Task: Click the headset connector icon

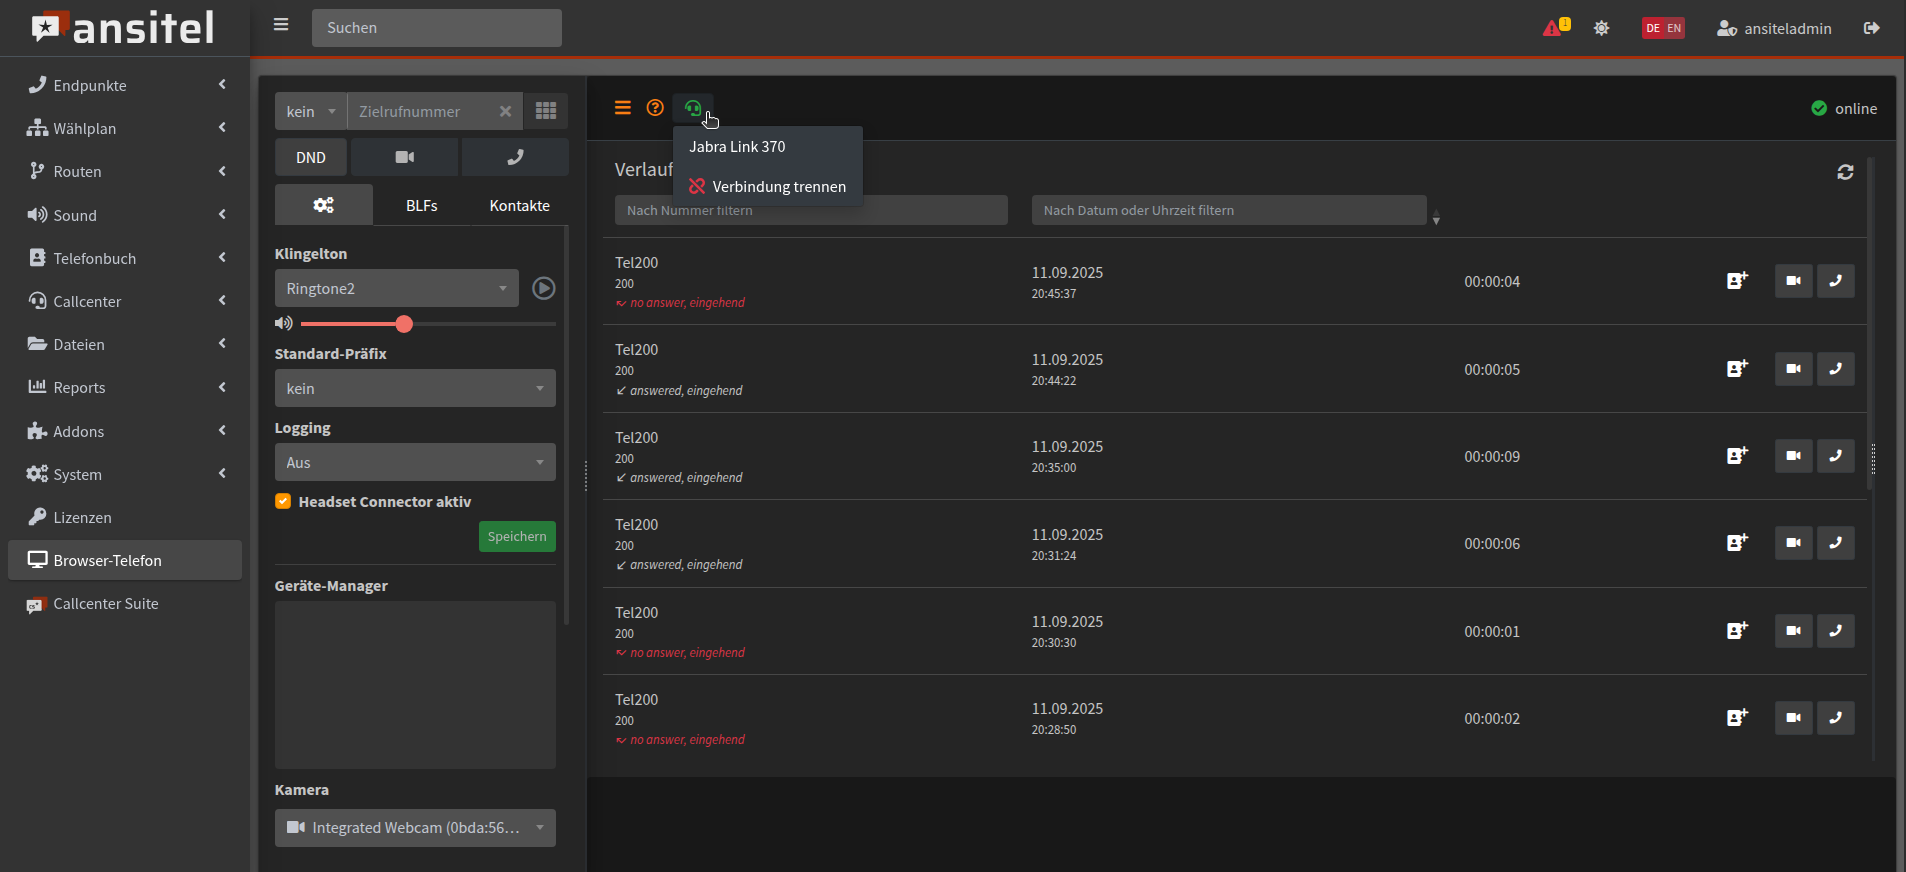Action: (692, 108)
